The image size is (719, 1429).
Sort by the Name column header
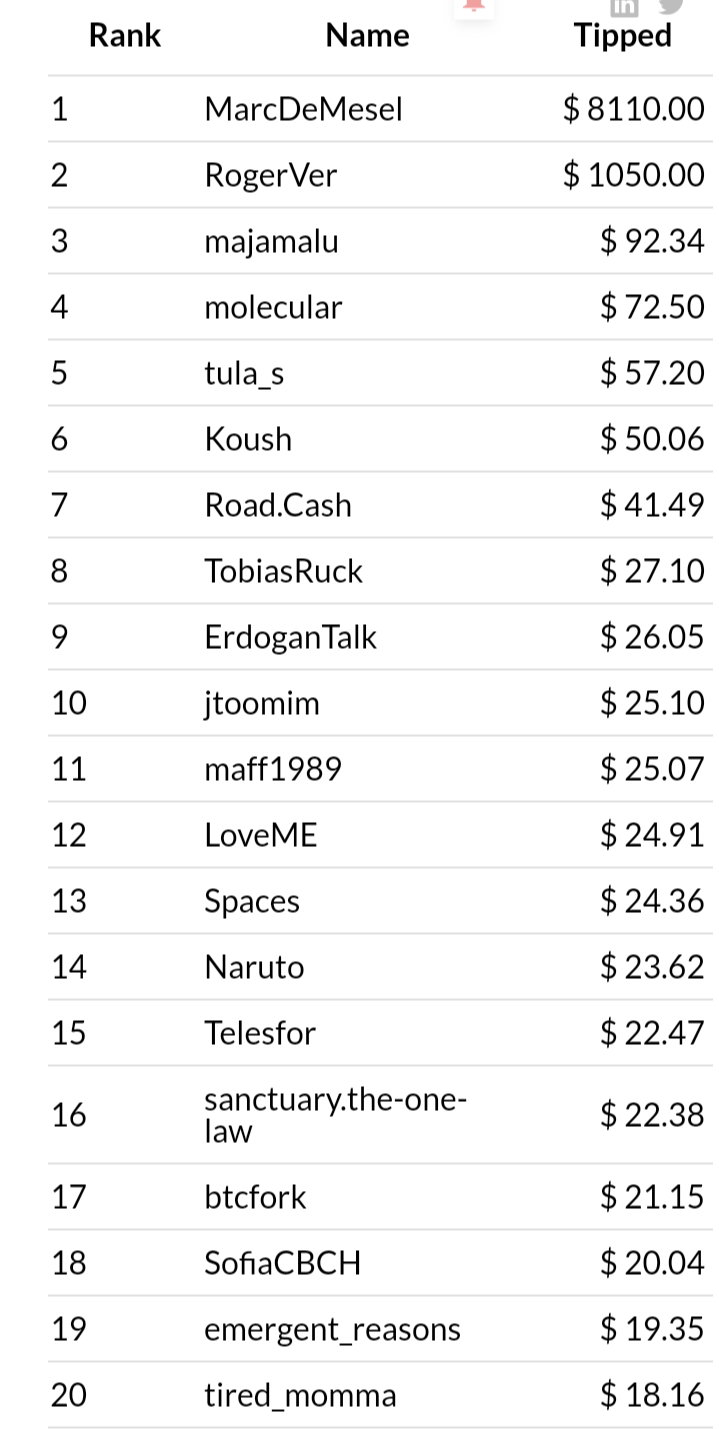(x=367, y=36)
